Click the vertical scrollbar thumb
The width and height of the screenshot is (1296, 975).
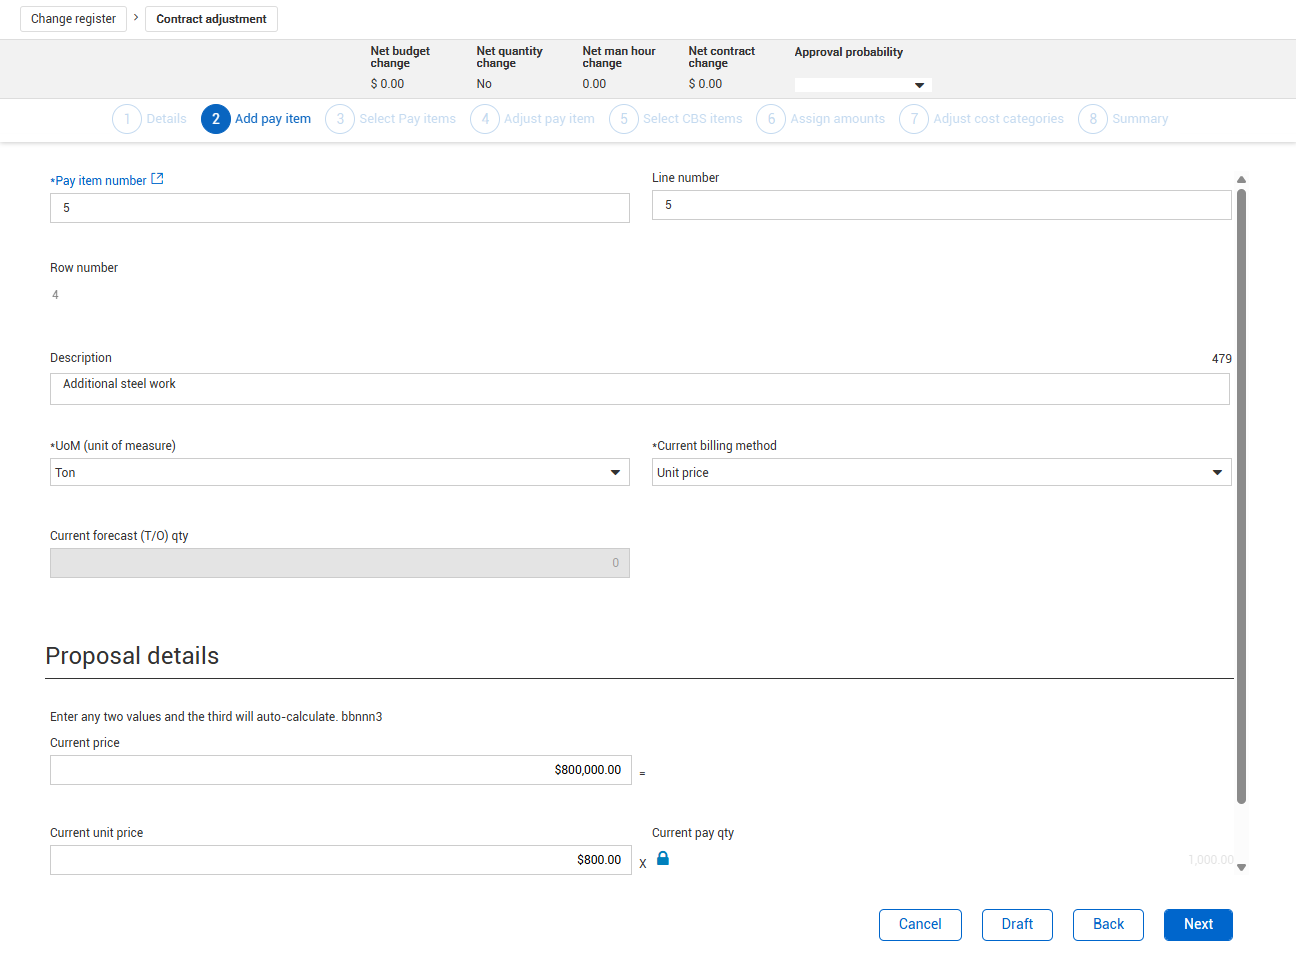[1241, 495]
